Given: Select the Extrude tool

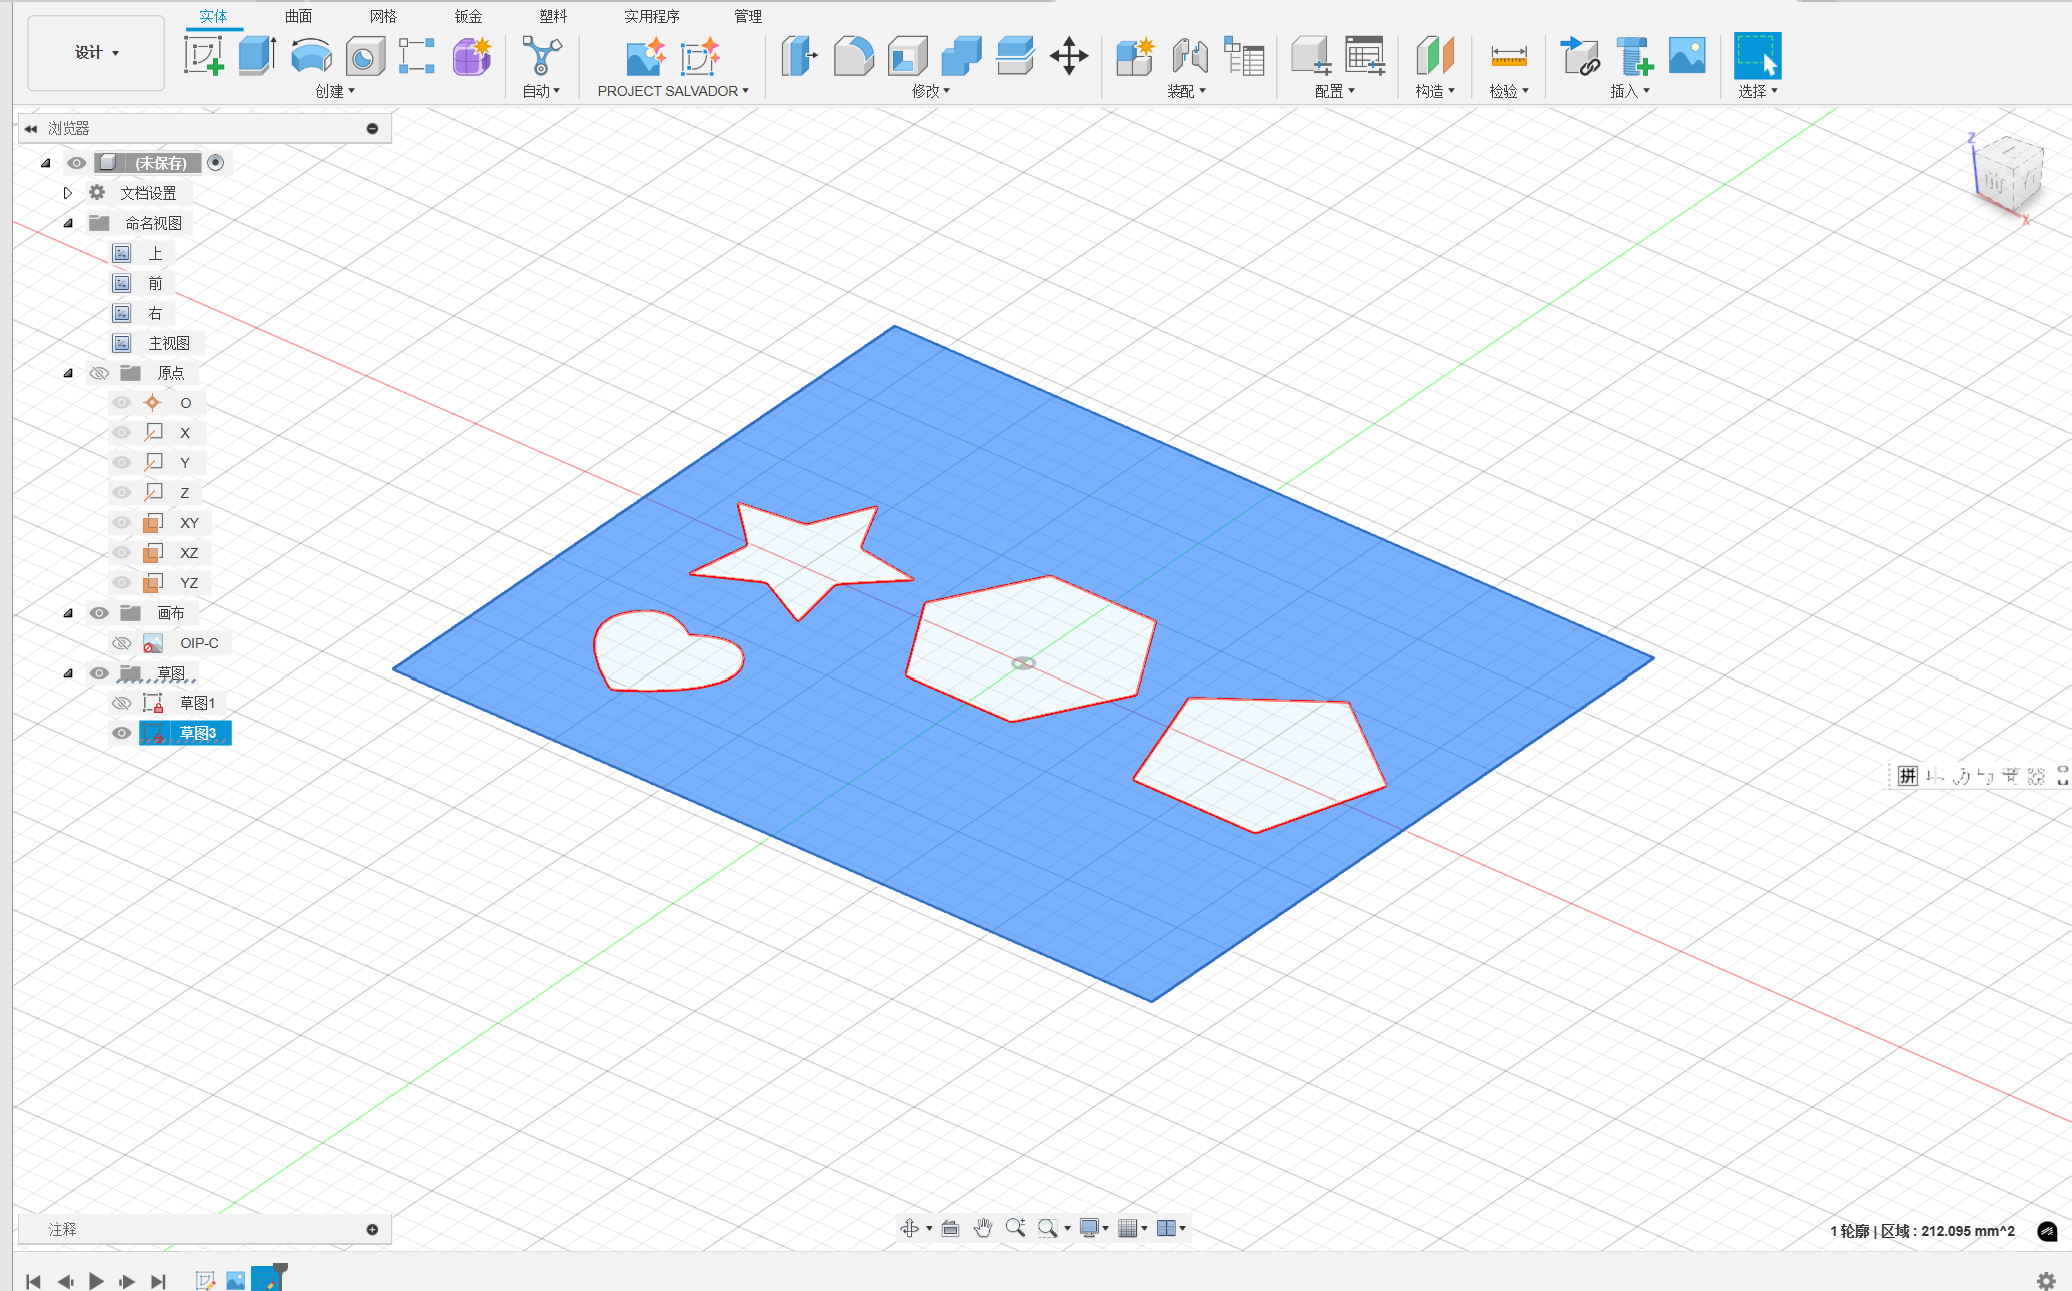Looking at the screenshot, I should pos(258,56).
